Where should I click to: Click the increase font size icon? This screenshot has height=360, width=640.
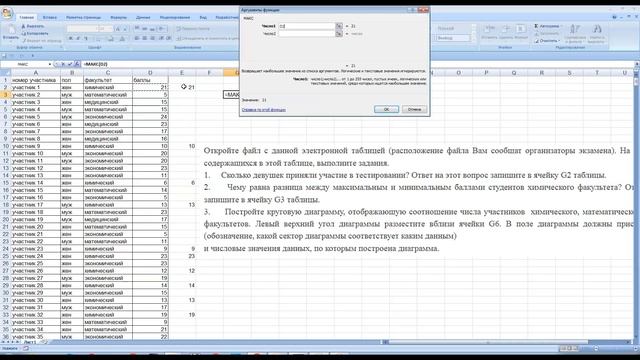[118, 29]
